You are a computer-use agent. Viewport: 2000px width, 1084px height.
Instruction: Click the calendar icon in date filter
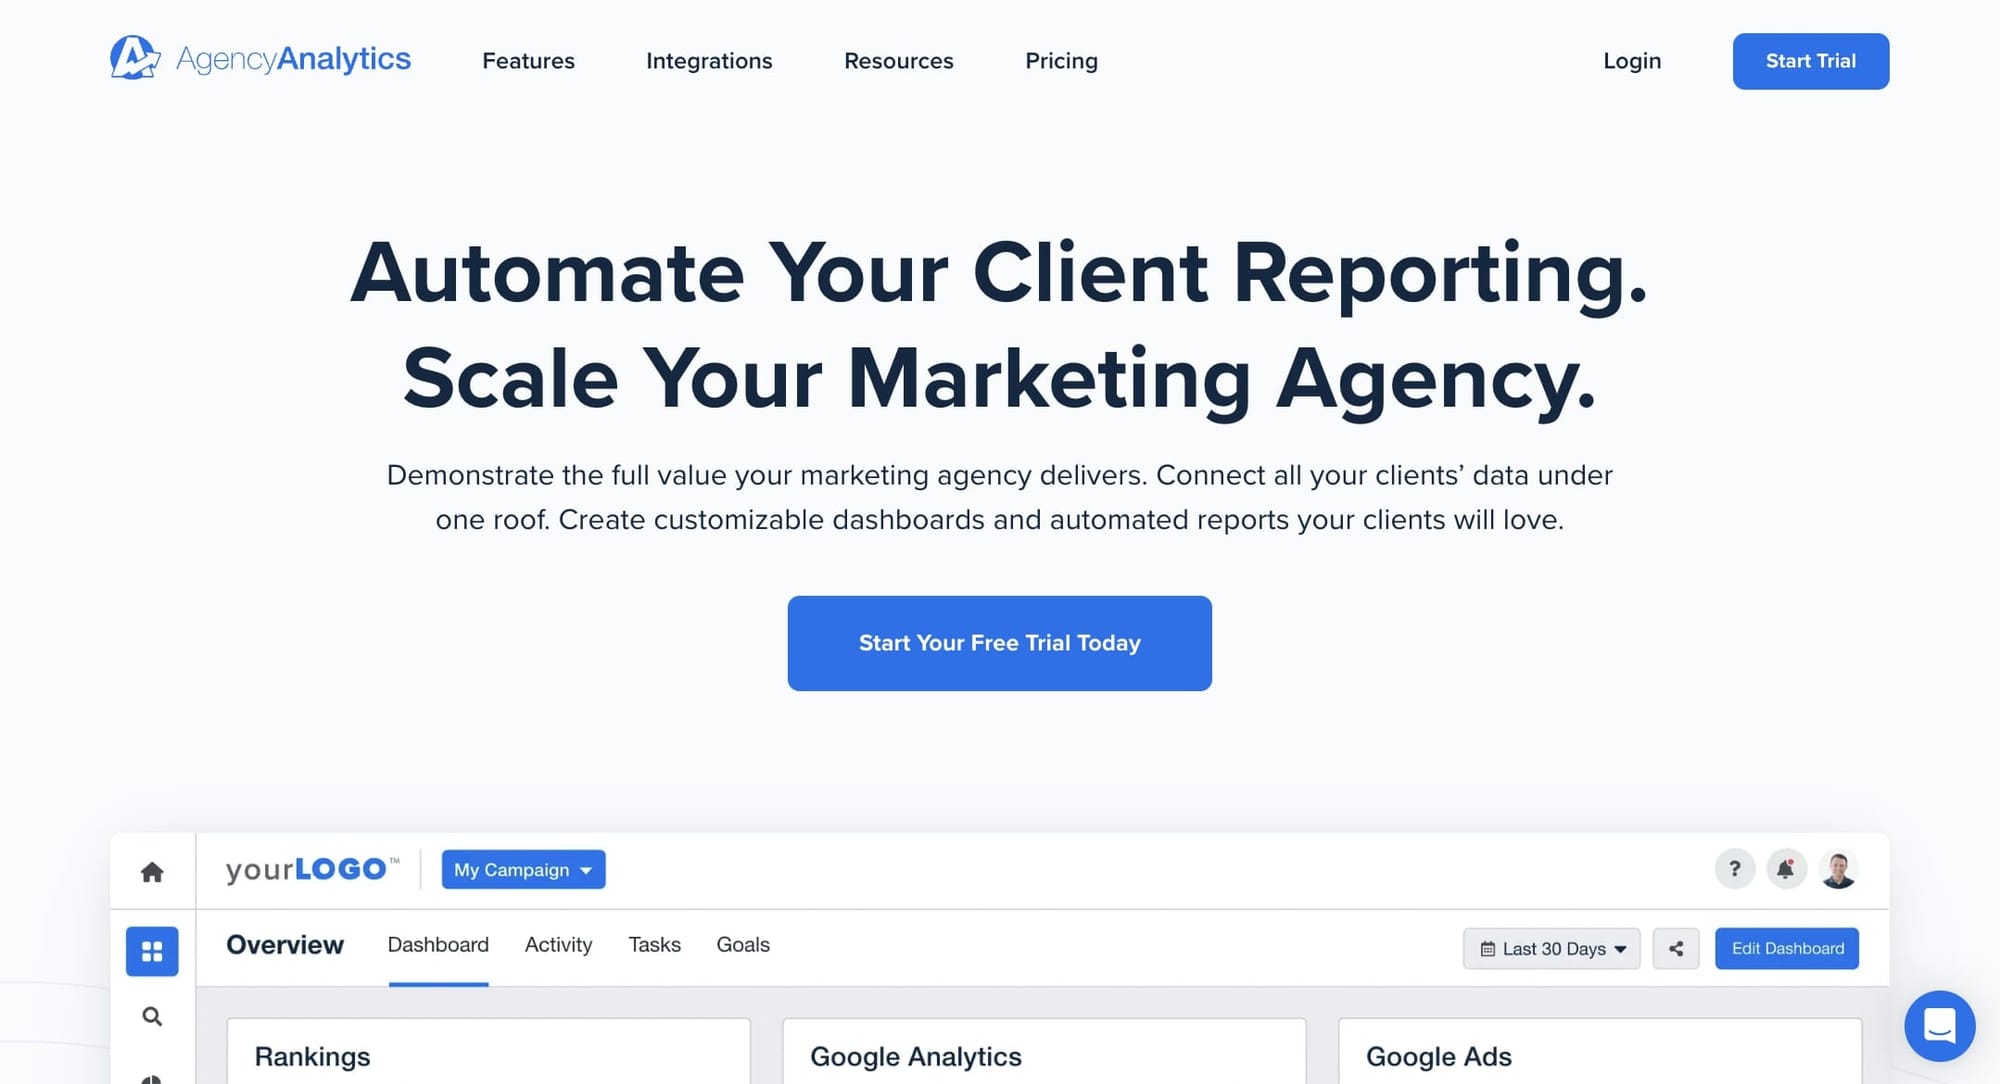1486,948
